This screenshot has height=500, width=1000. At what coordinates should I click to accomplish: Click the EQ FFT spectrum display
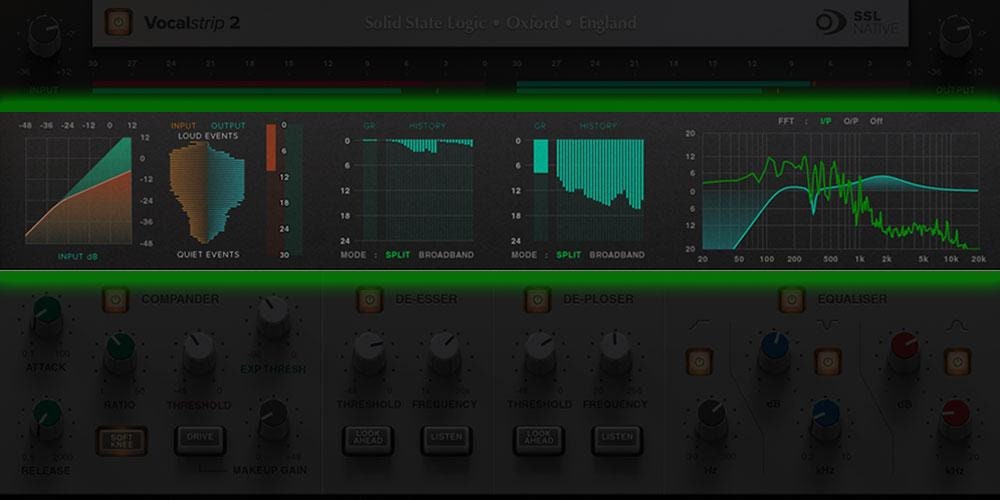coord(841,191)
